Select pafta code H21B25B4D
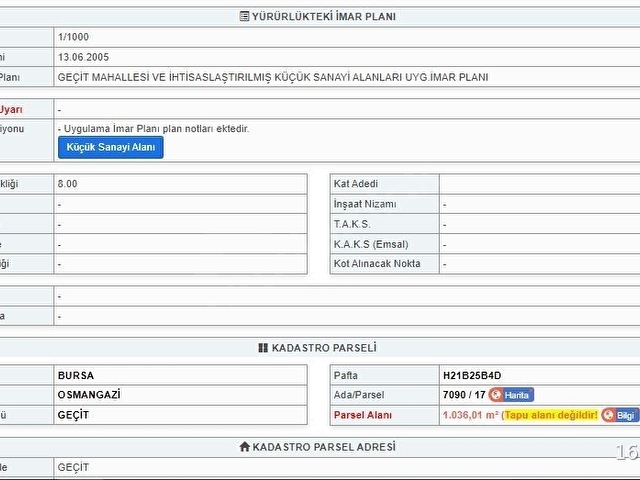The image size is (640, 480). (x=472, y=376)
